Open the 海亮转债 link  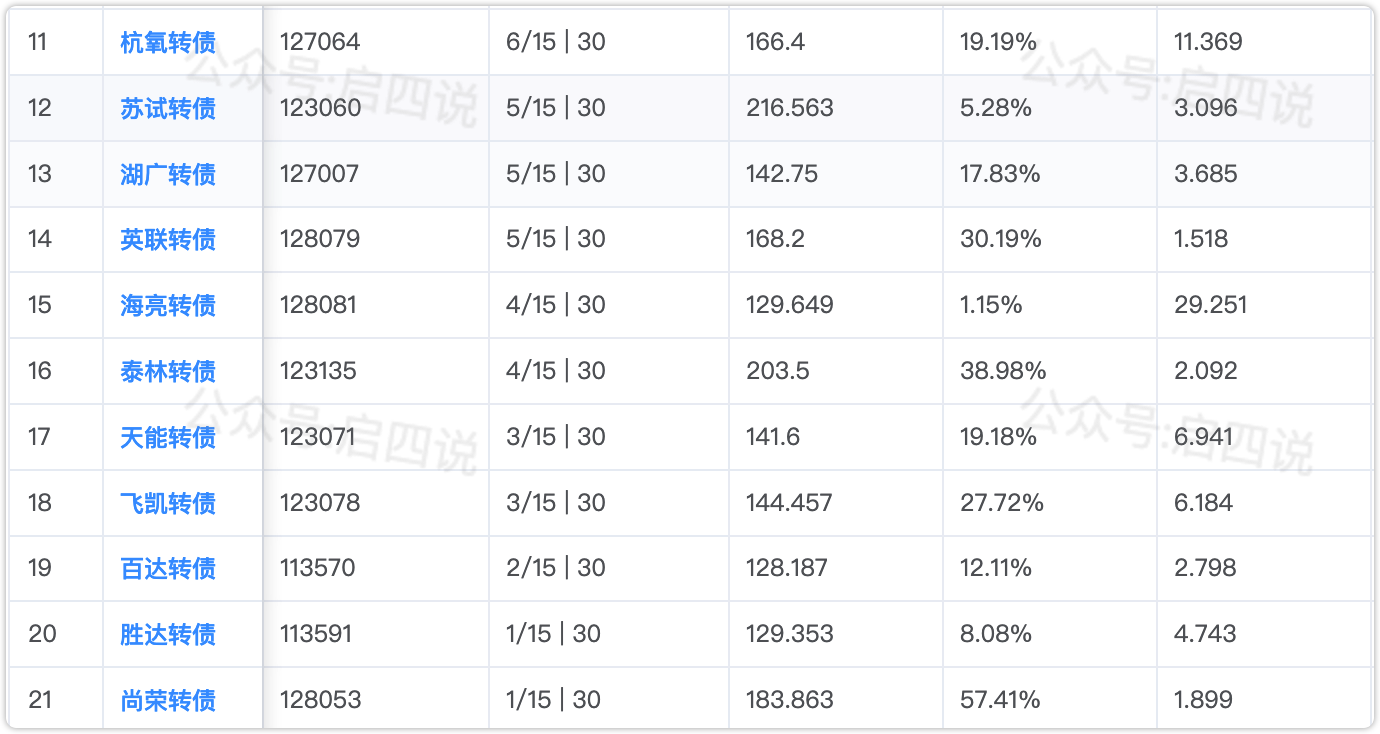click(x=168, y=305)
